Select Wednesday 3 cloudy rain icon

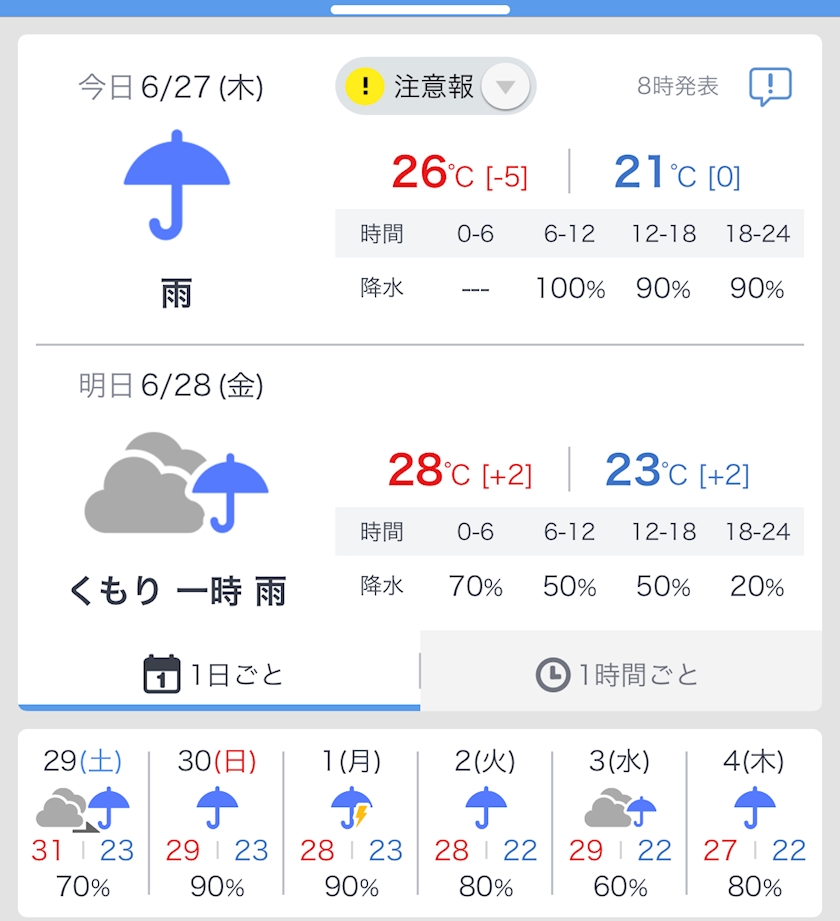pos(620,807)
